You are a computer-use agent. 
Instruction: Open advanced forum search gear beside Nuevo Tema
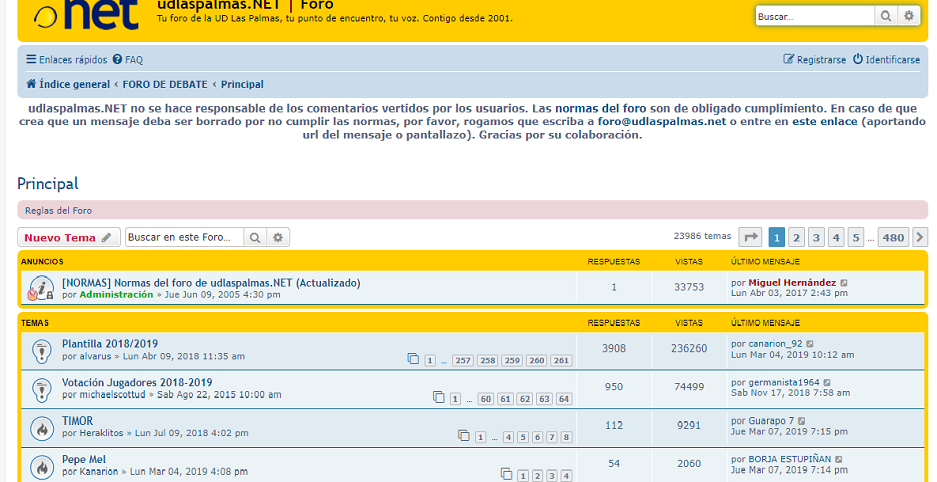coord(279,238)
